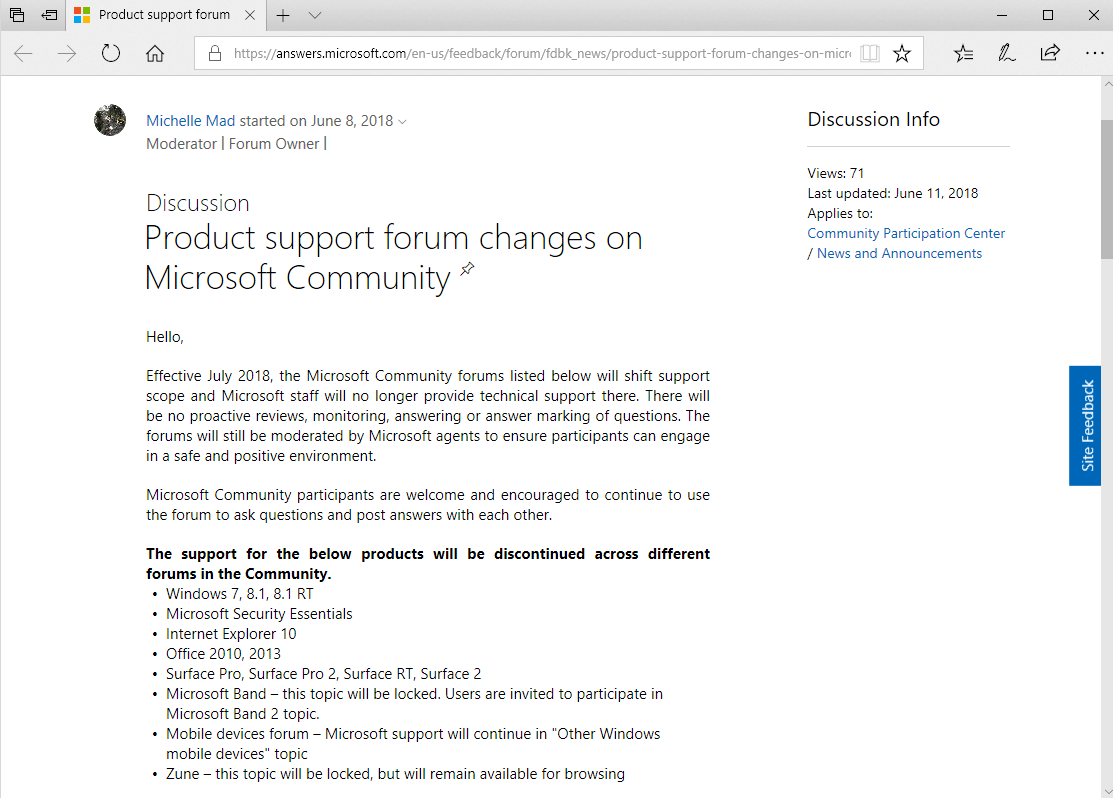Open the Favorites hub icon
Image resolution: width=1113 pixels, height=798 pixels.
pyautogui.click(x=963, y=53)
